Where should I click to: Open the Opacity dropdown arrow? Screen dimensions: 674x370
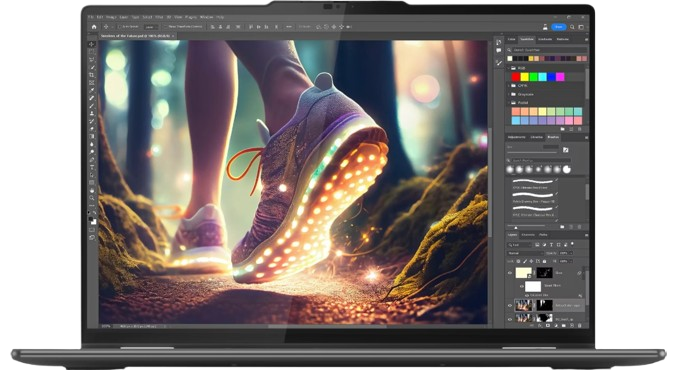pos(571,253)
